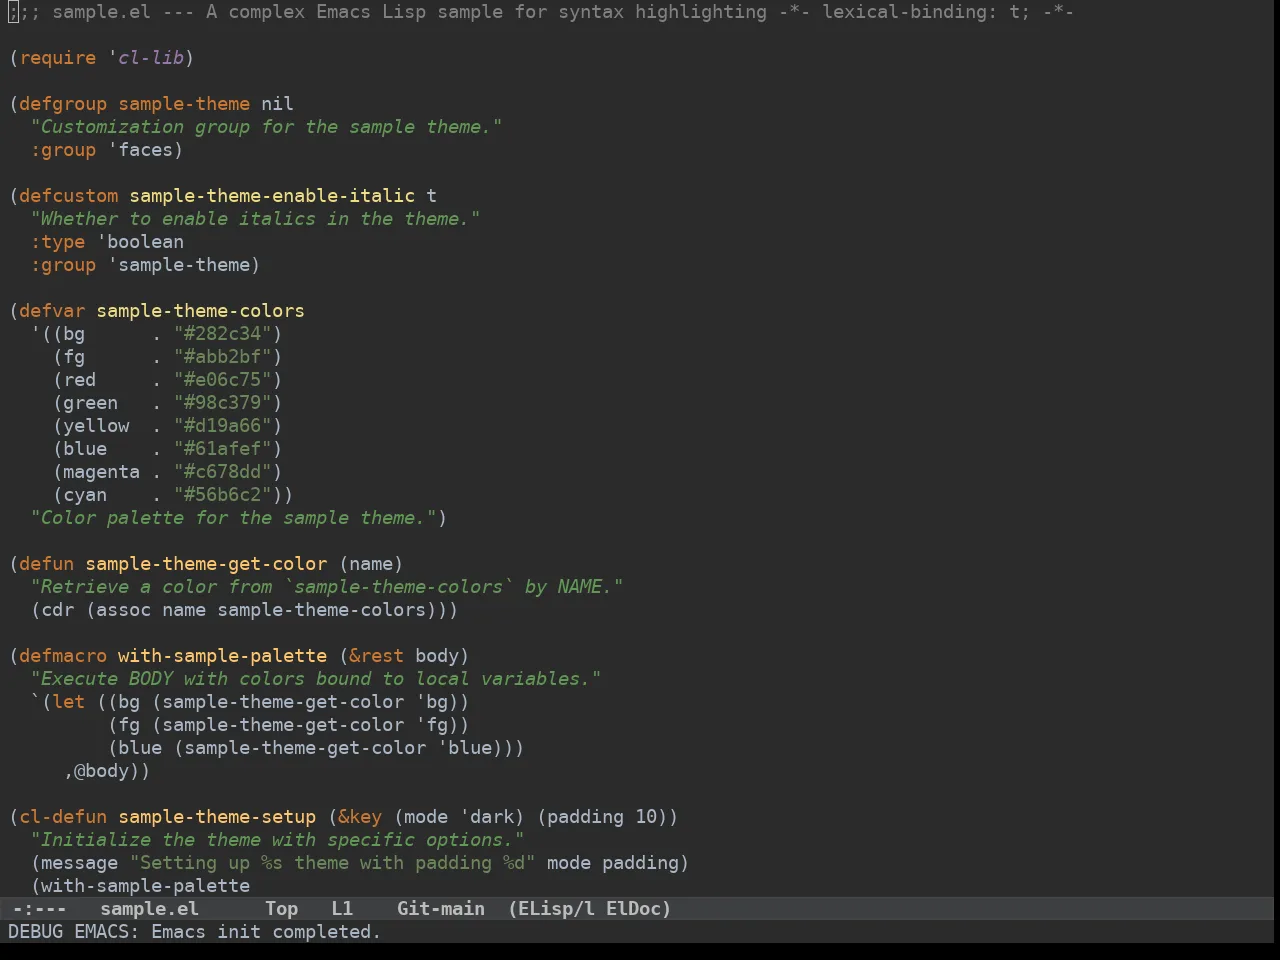Click on 'cl-lib symbol
This screenshot has width=1280, height=960.
click(145, 58)
